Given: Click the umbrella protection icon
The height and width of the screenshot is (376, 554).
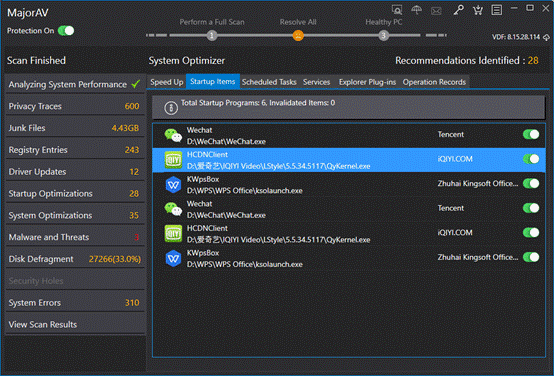Looking at the screenshot, I should tap(417, 10).
